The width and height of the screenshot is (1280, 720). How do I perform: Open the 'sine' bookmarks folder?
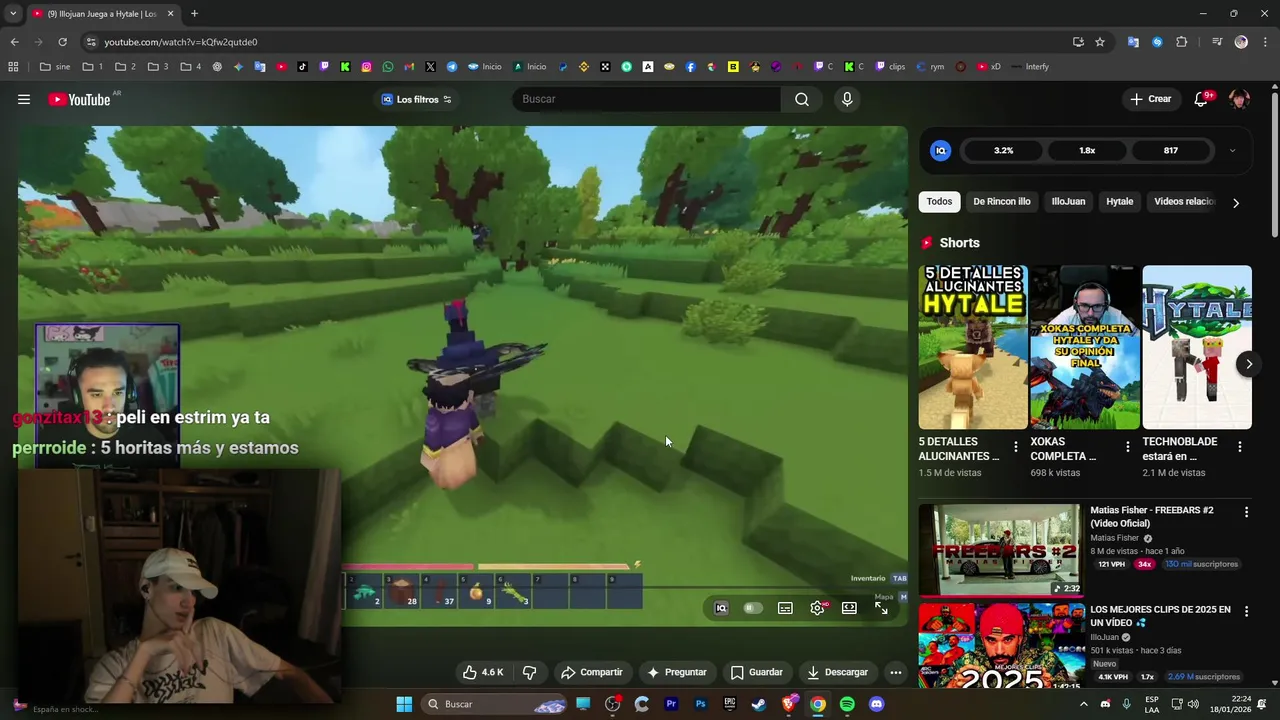pos(55,67)
